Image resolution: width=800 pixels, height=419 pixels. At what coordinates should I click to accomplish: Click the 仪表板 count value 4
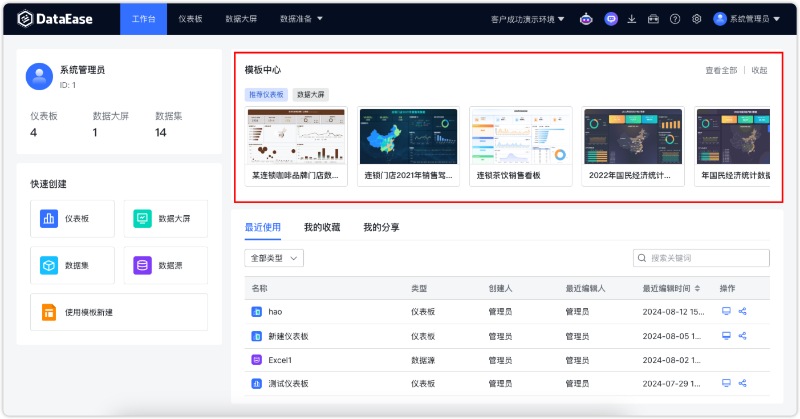coord(34,133)
